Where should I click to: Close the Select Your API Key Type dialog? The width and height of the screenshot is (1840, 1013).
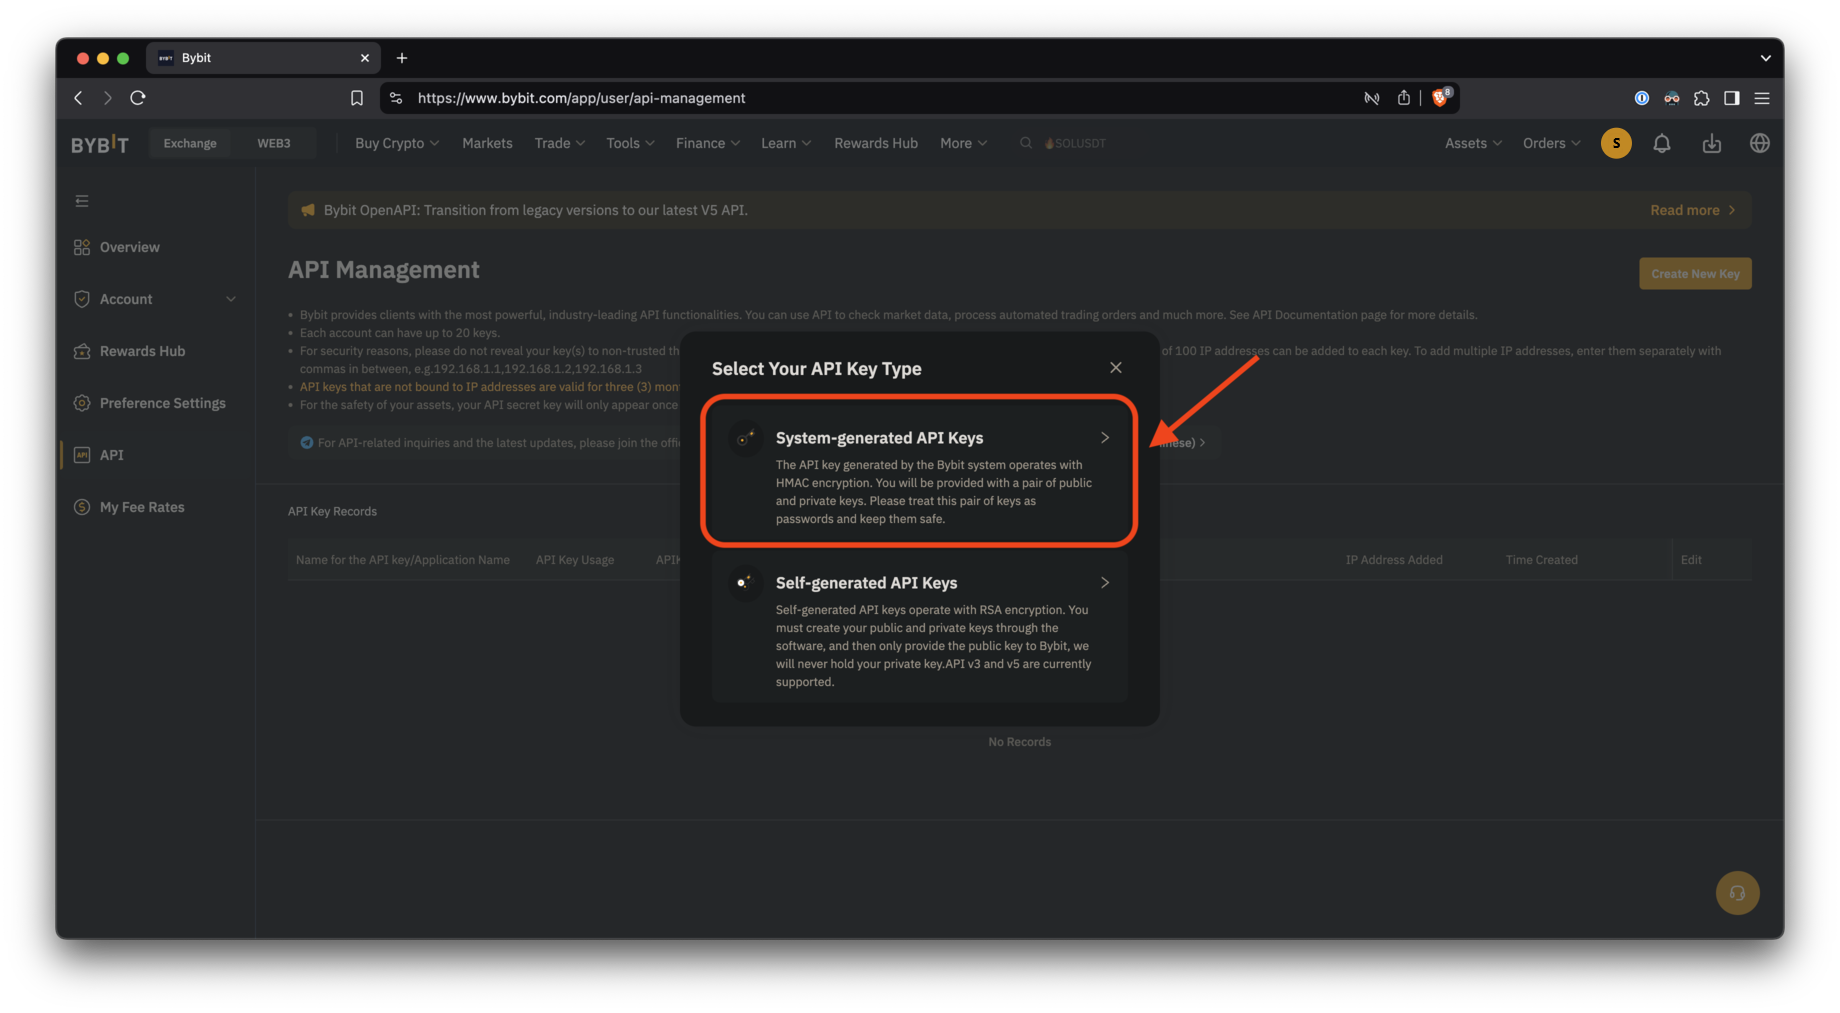(1115, 368)
